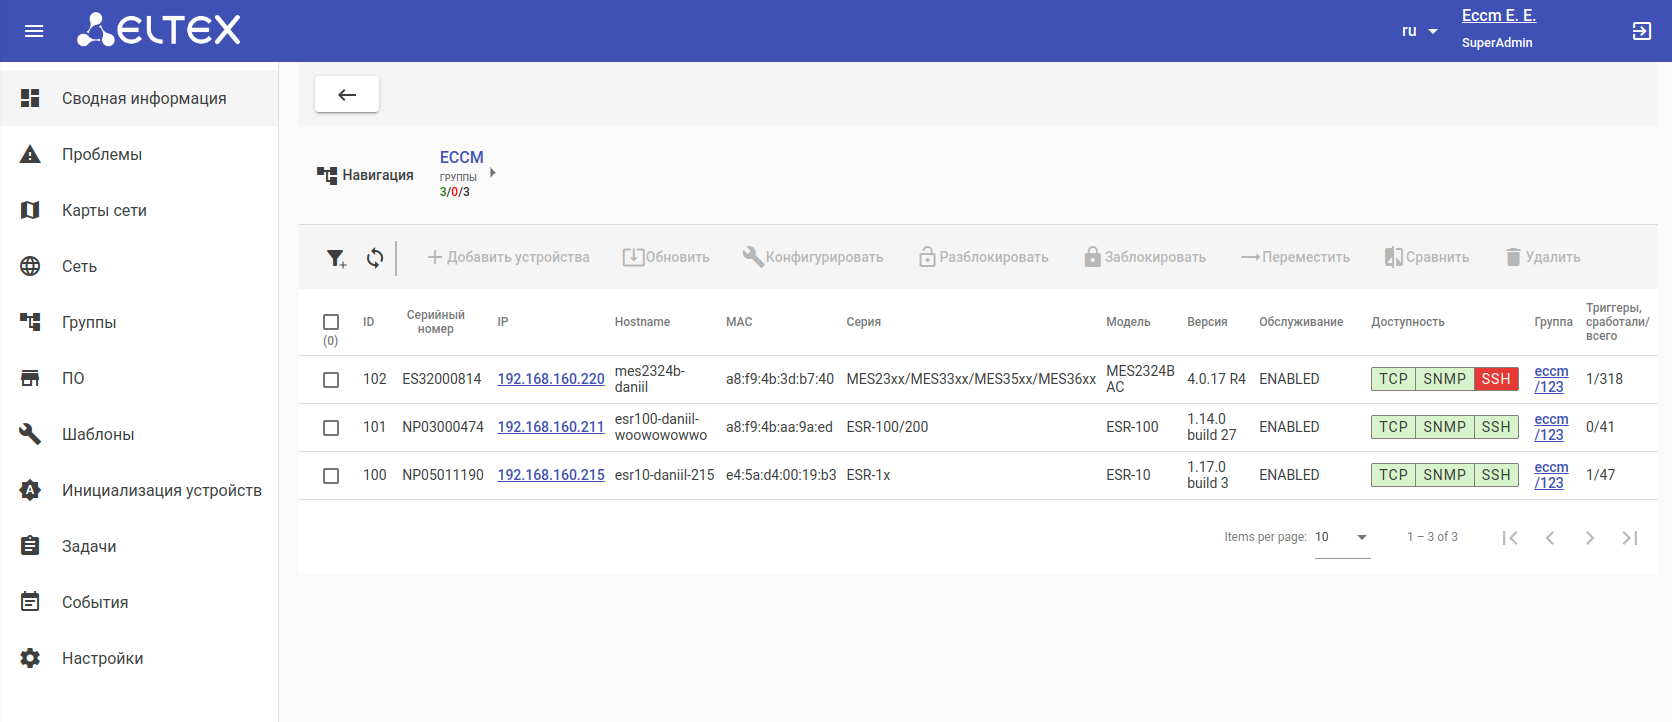Click the clipboard icon for Задачи
This screenshot has width=1672, height=722.
point(30,546)
